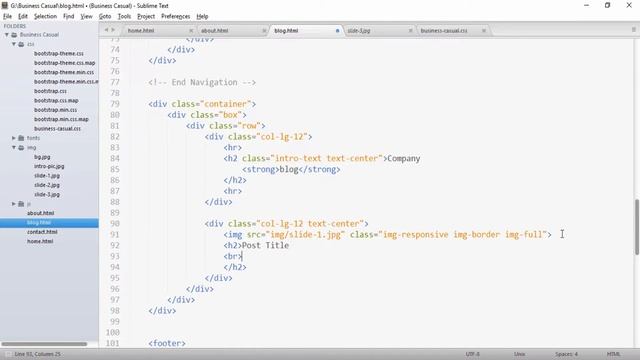Open bootstrap-theme.css in sidebar
640x360 pixels.
(x=59, y=53)
